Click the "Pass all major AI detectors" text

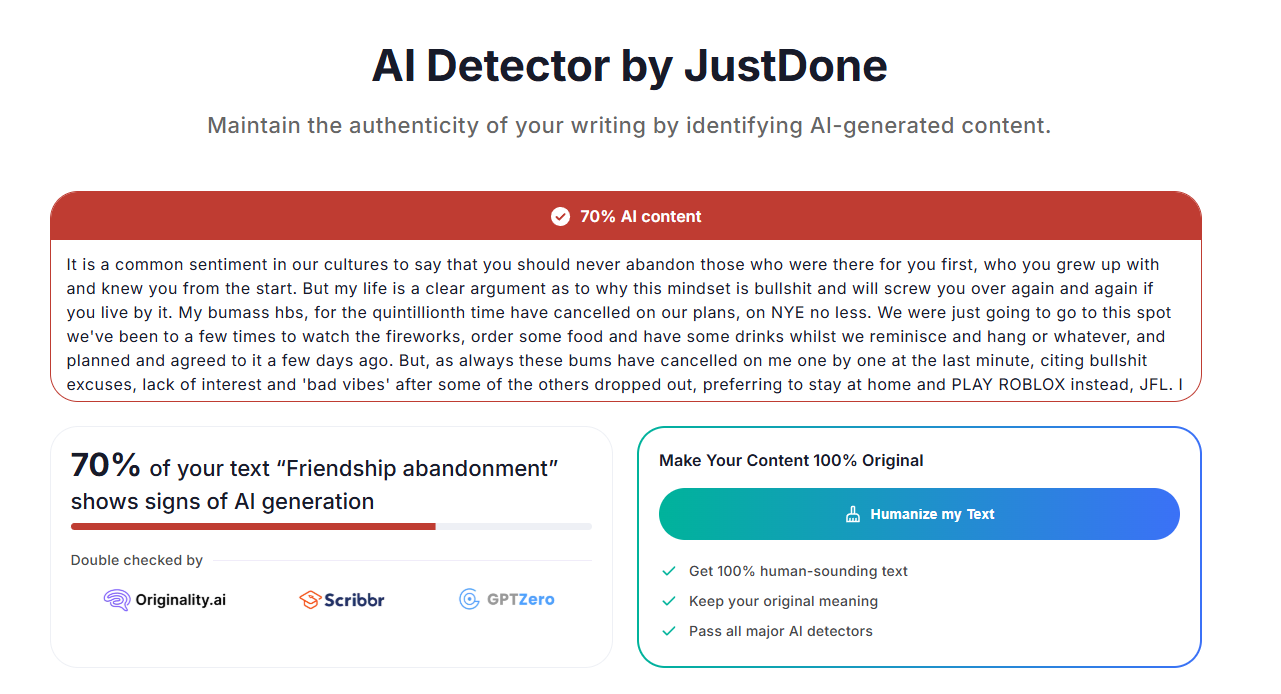[x=780, y=631]
